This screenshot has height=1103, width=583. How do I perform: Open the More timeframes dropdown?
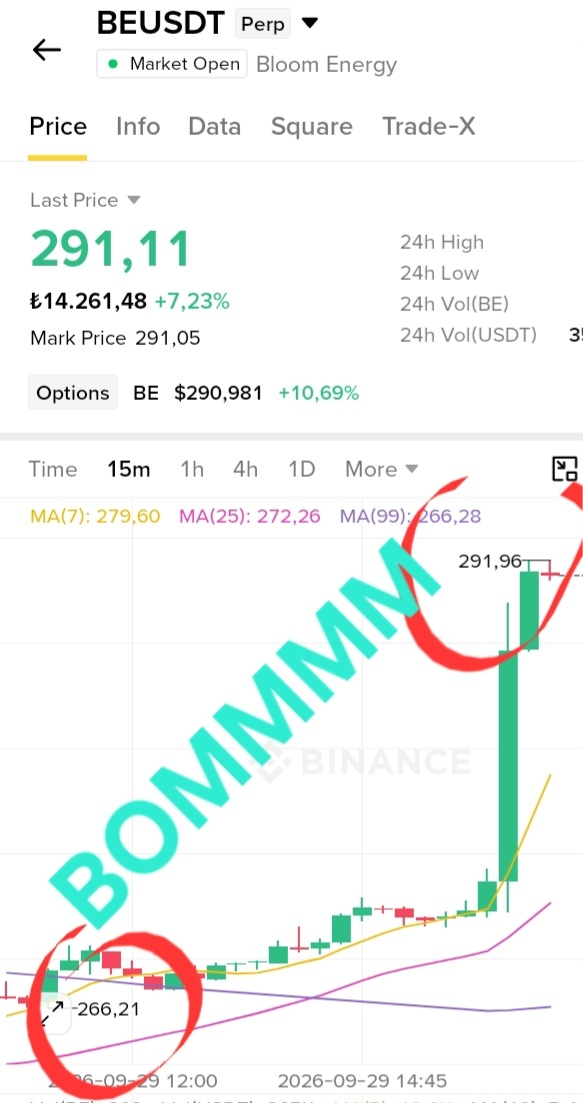coord(381,469)
